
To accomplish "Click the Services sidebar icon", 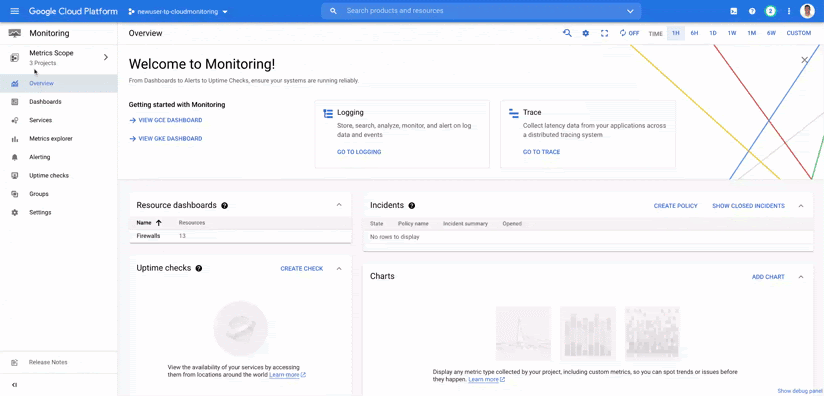I will click(x=15, y=120).
